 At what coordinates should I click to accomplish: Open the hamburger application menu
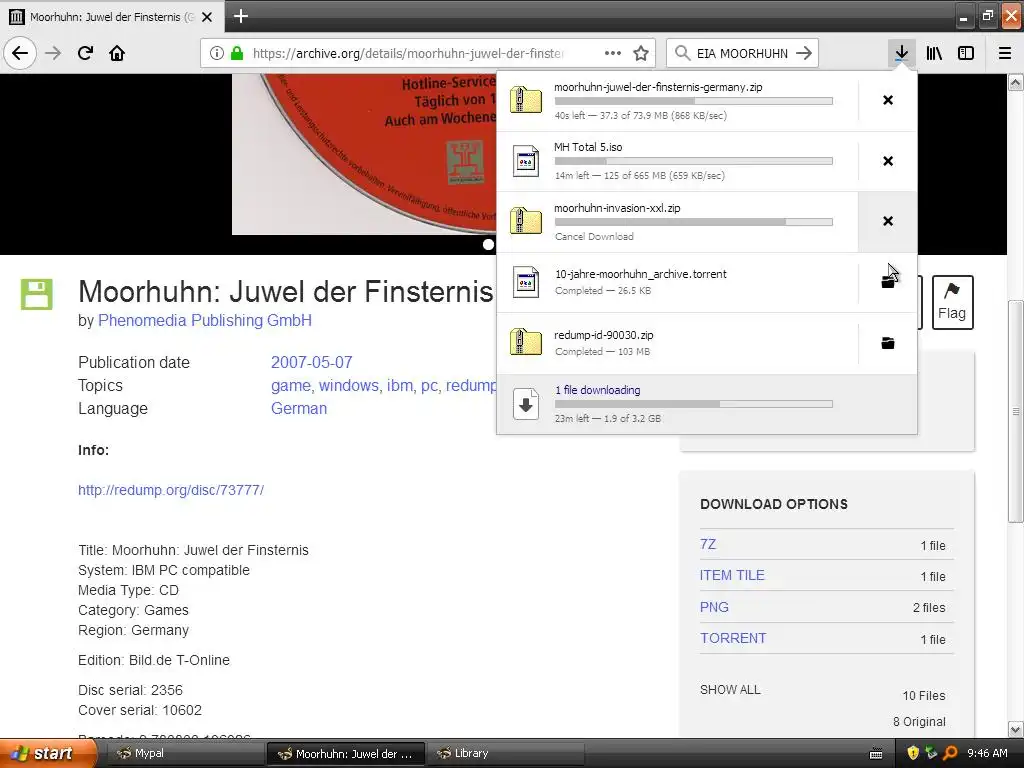coord(1005,53)
